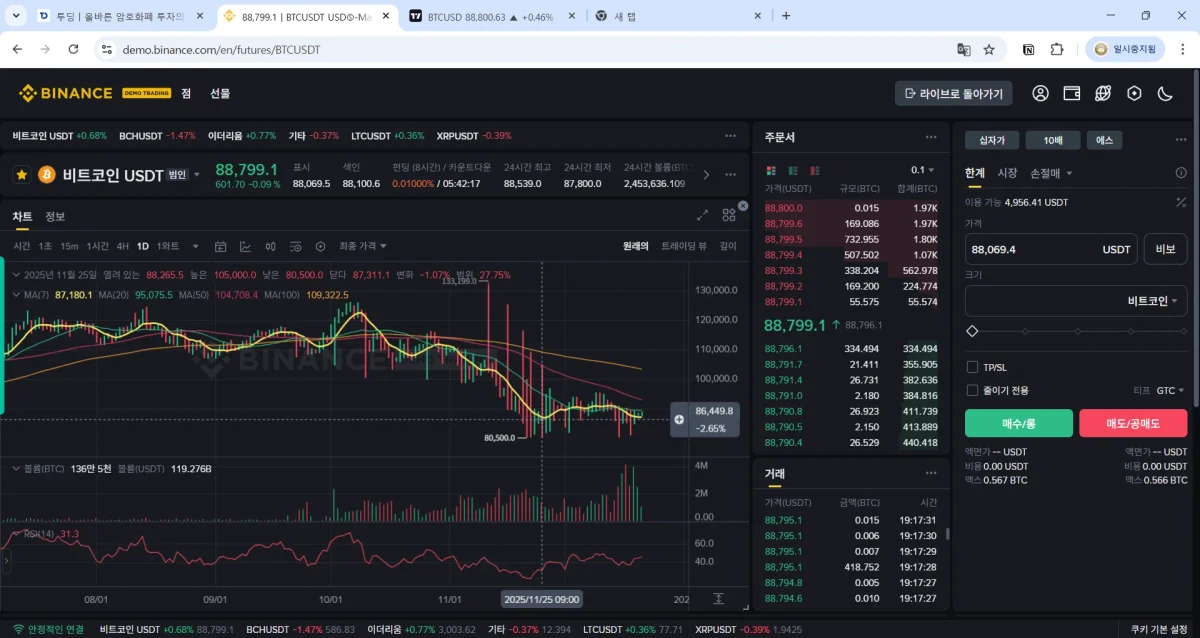Open trades panel more options menu
The image size is (1200, 638).
pyautogui.click(x=931, y=473)
